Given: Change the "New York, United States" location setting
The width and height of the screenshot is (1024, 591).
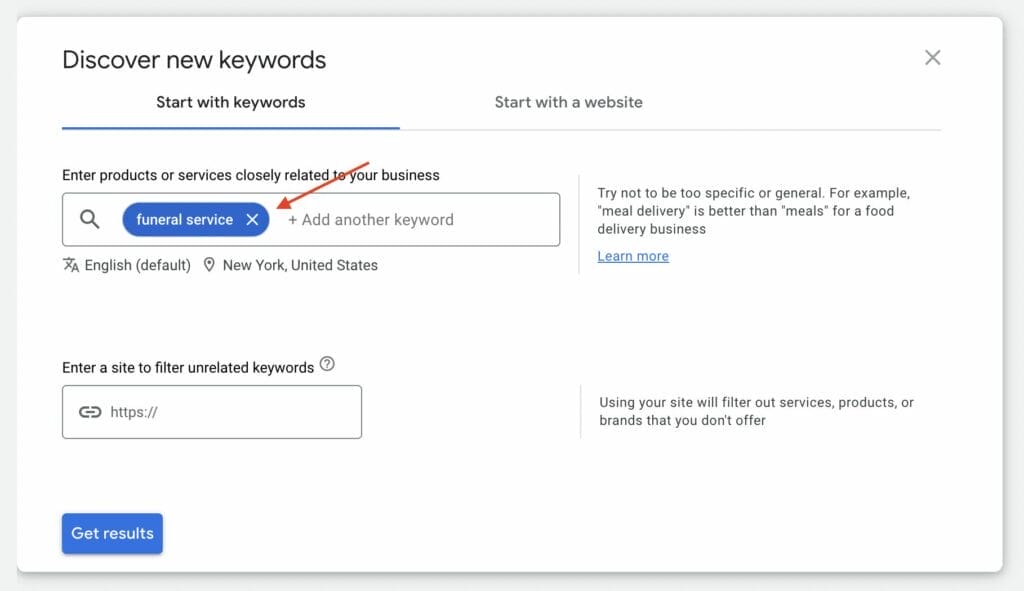Looking at the screenshot, I should (299, 265).
